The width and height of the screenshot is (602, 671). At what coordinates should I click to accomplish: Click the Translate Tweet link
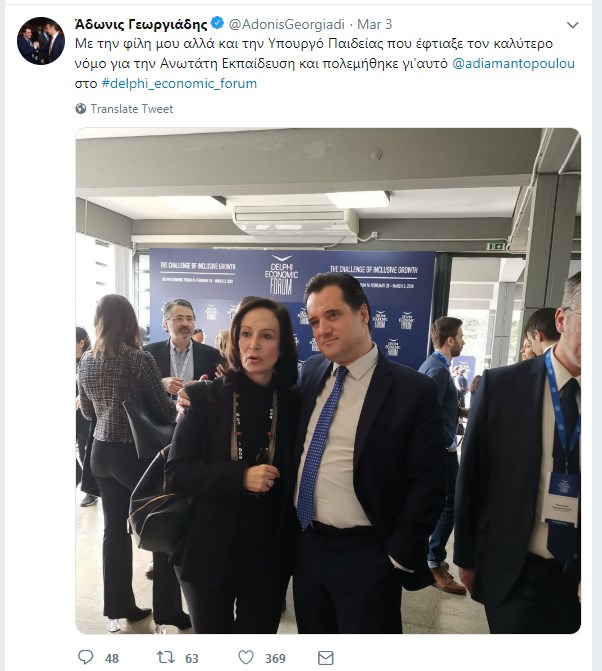pos(132,109)
